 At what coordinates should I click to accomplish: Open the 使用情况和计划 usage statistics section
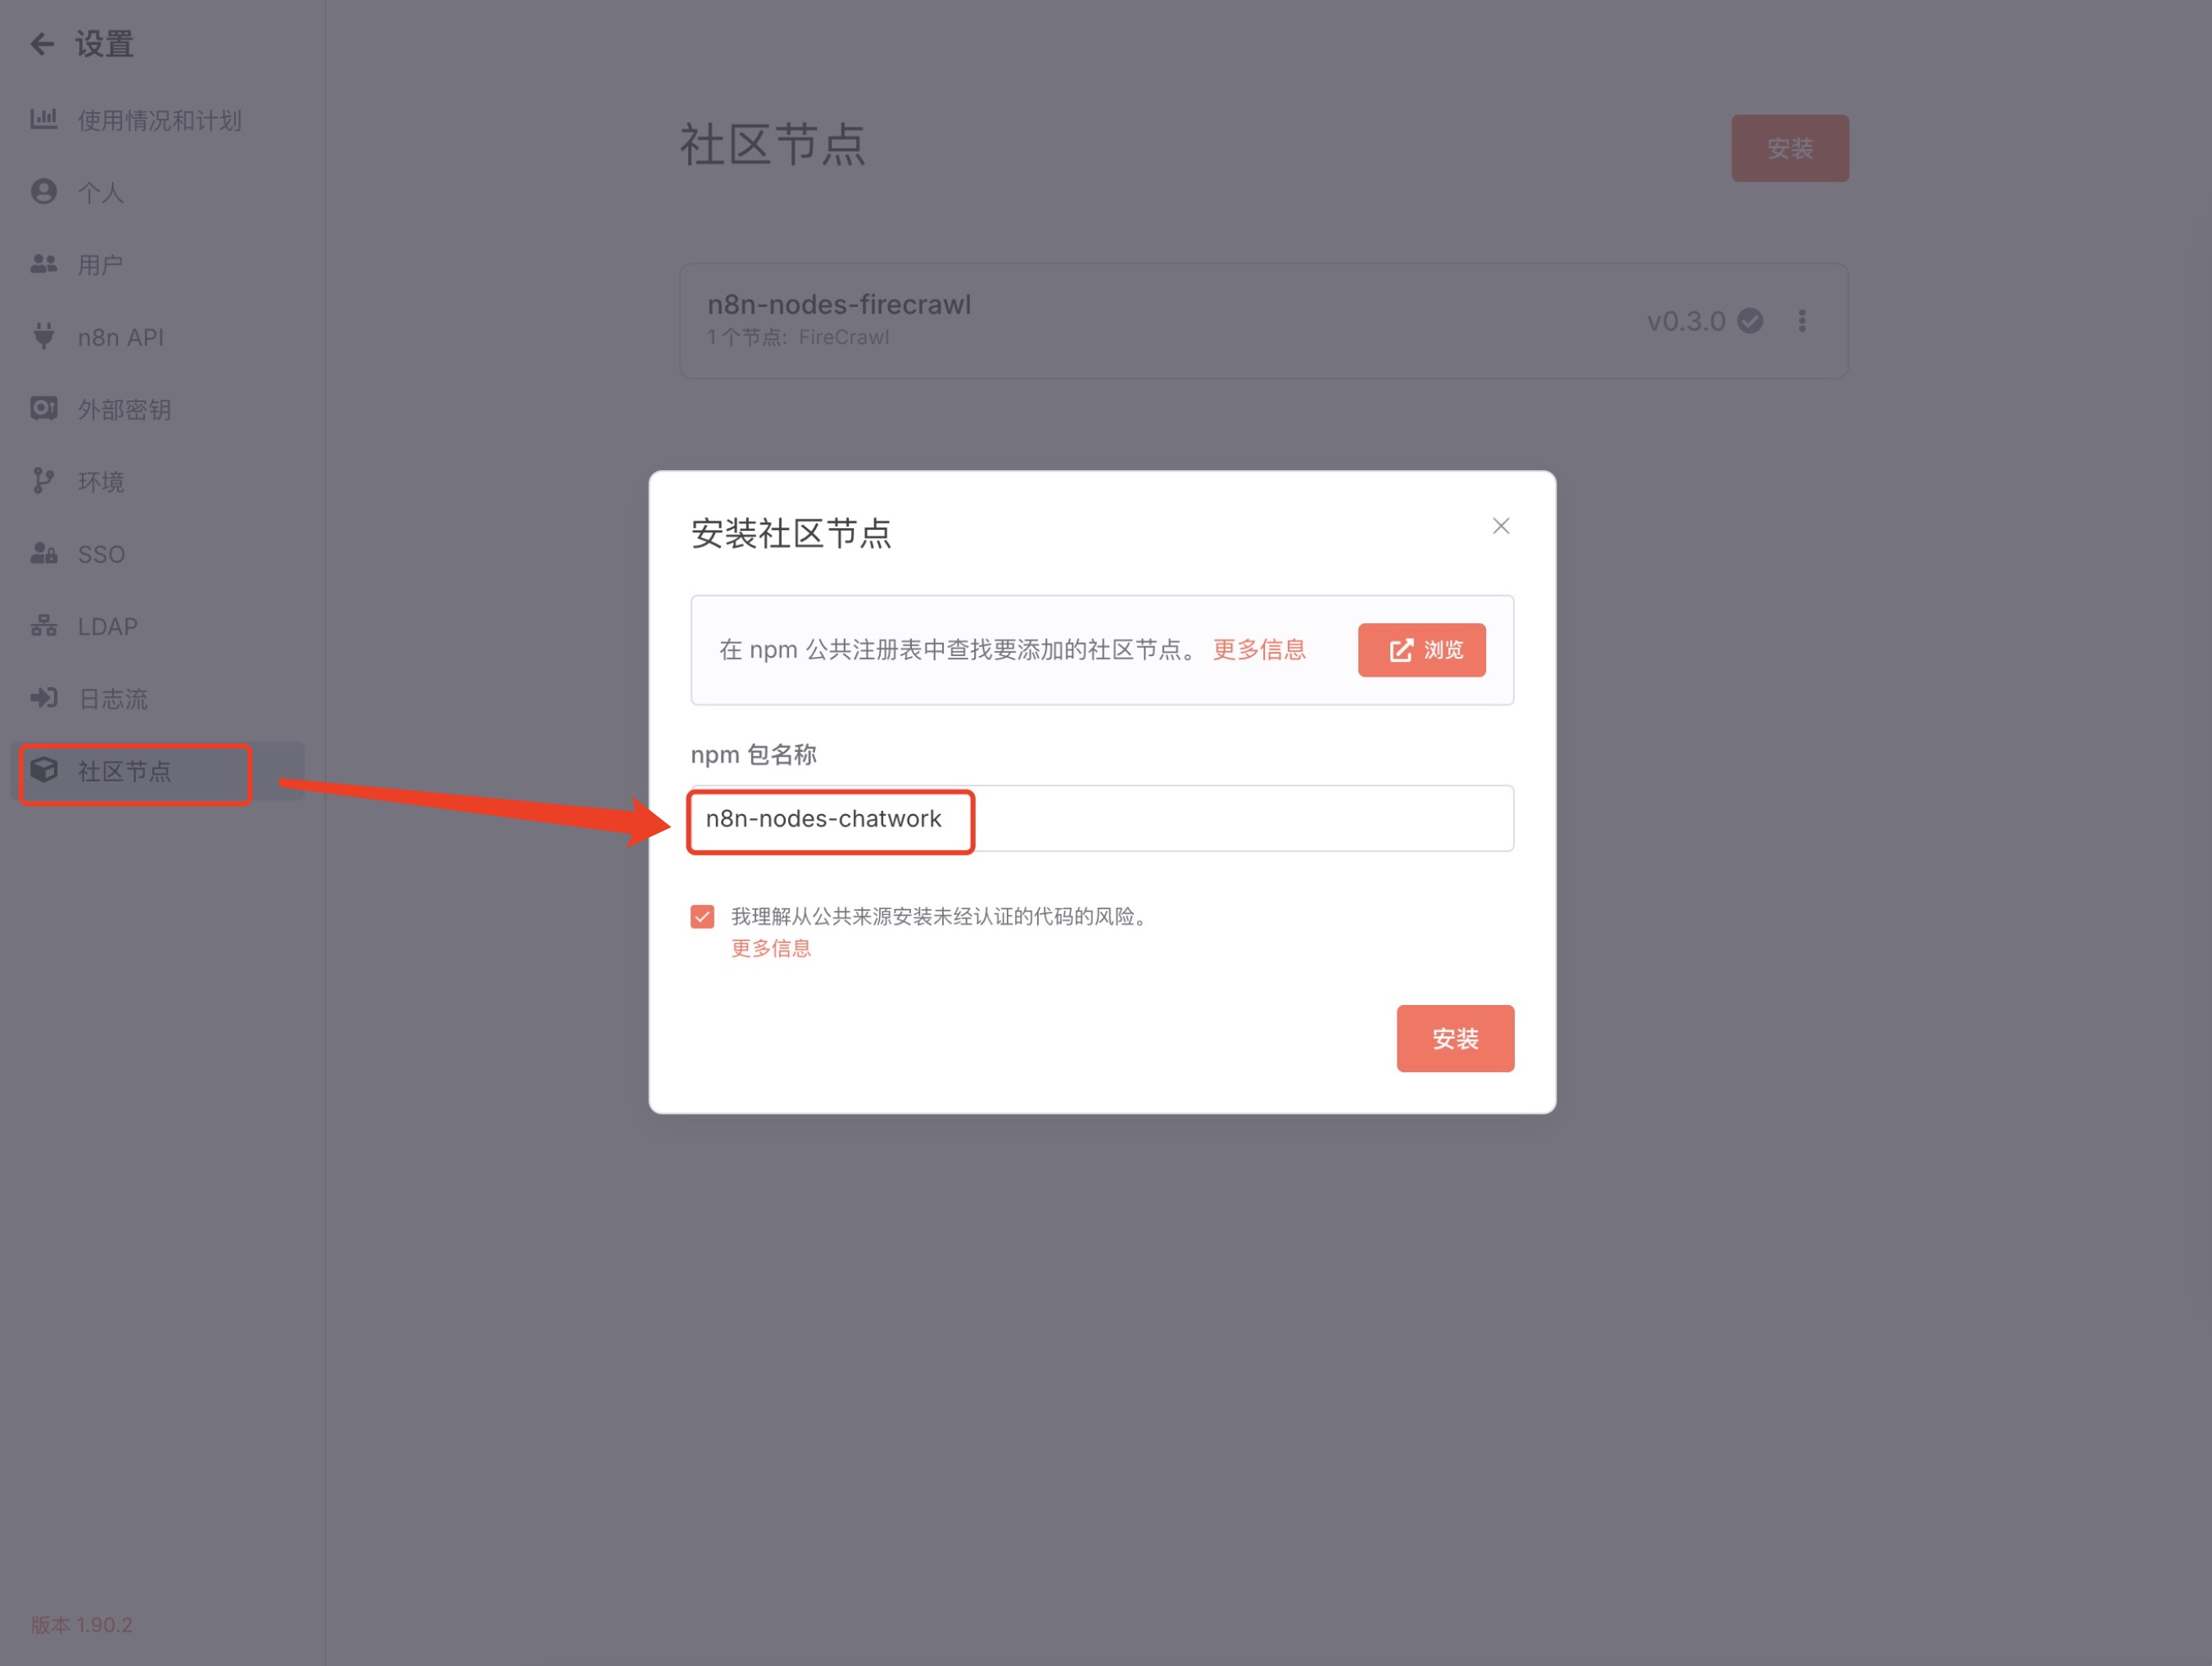[46, 119]
